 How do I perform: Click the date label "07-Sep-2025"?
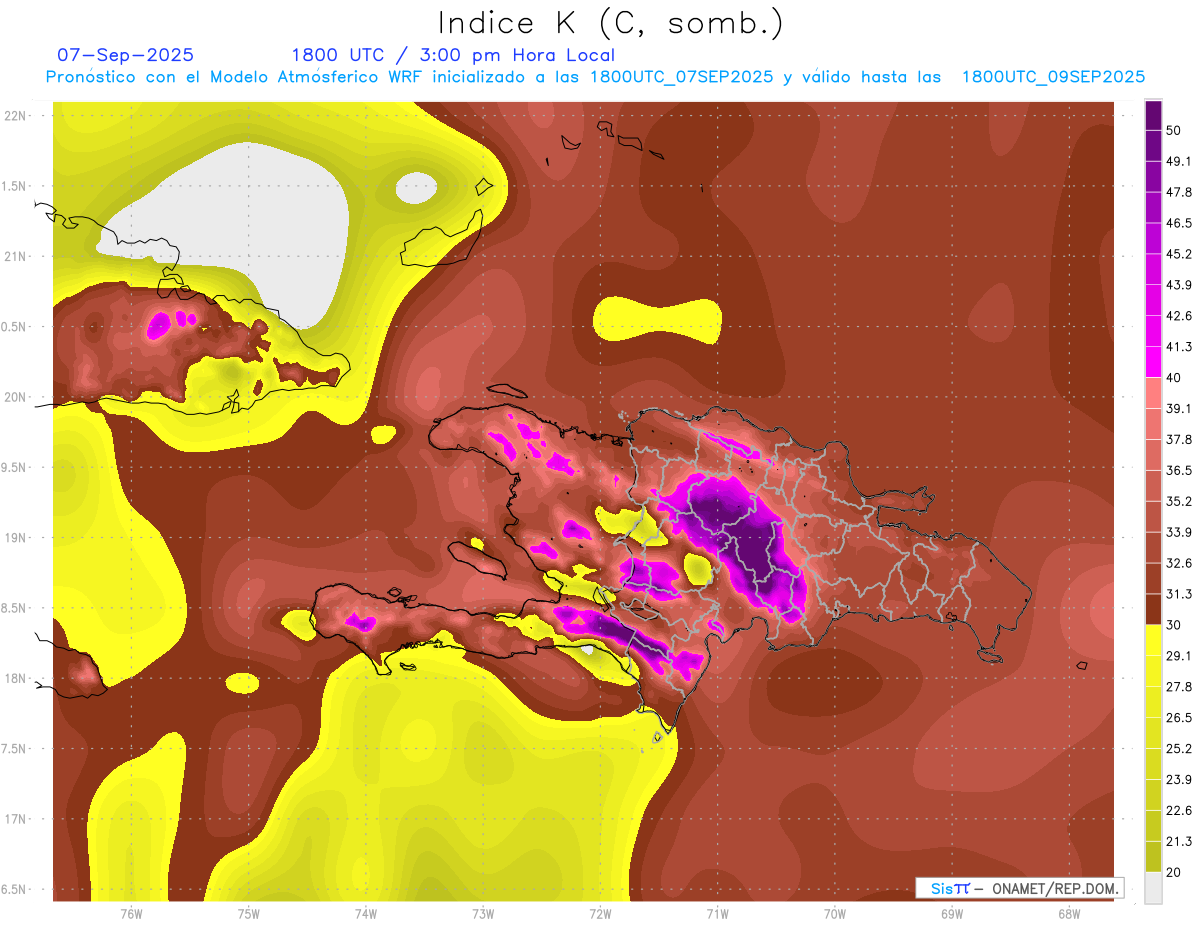tap(125, 55)
